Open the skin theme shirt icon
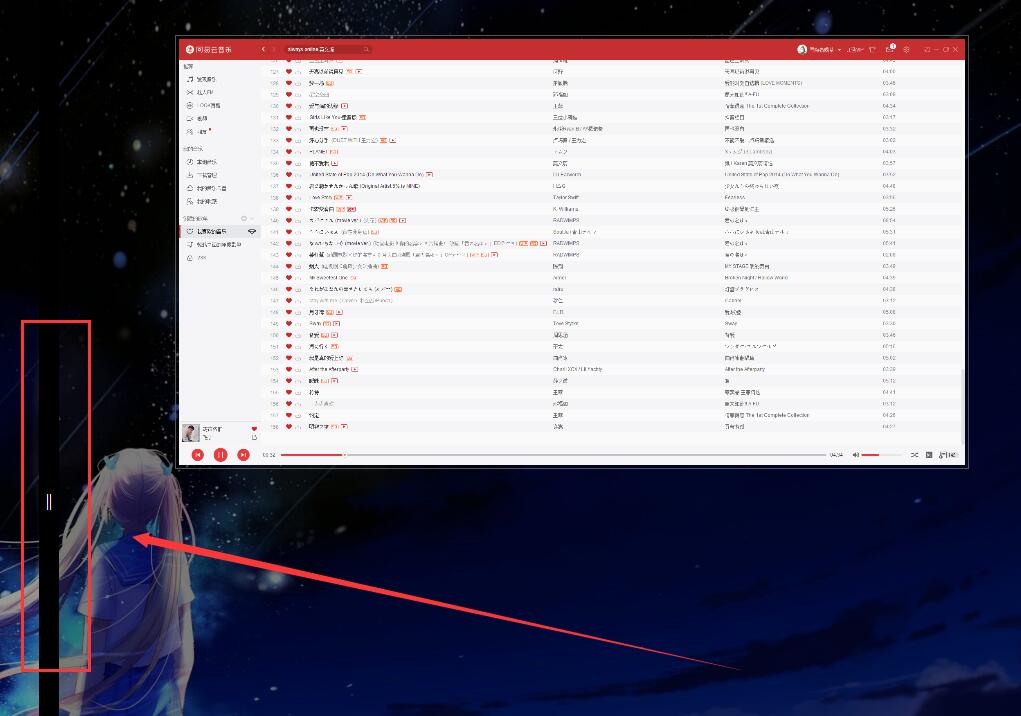 coord(873,49)
